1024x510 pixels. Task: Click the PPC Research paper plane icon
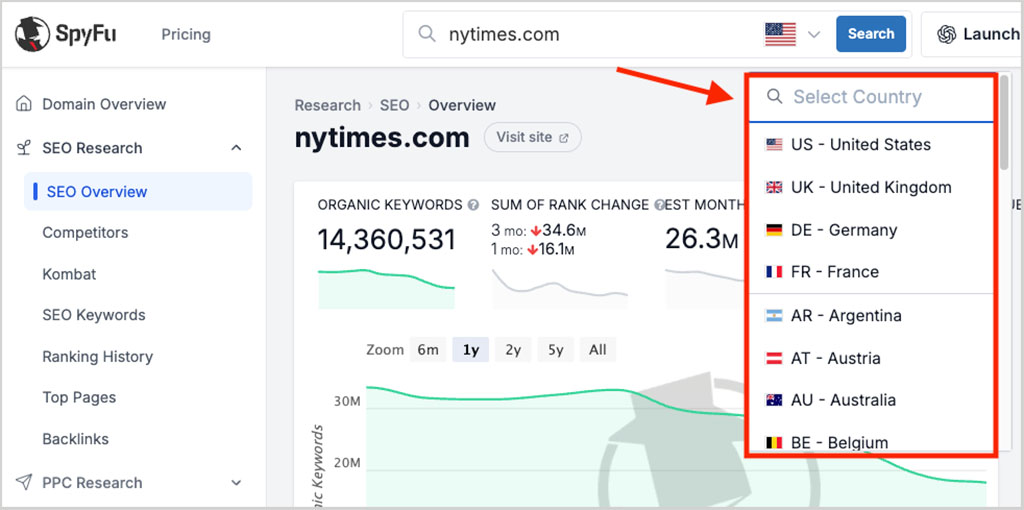tap(24, 483)
